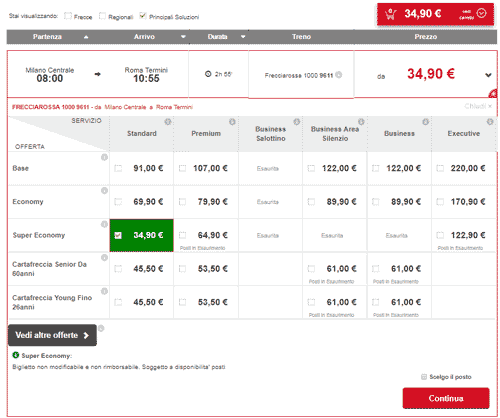The image size is (500, 418).
Task: Open info icon for Standard service
Action: pos(168,122)
